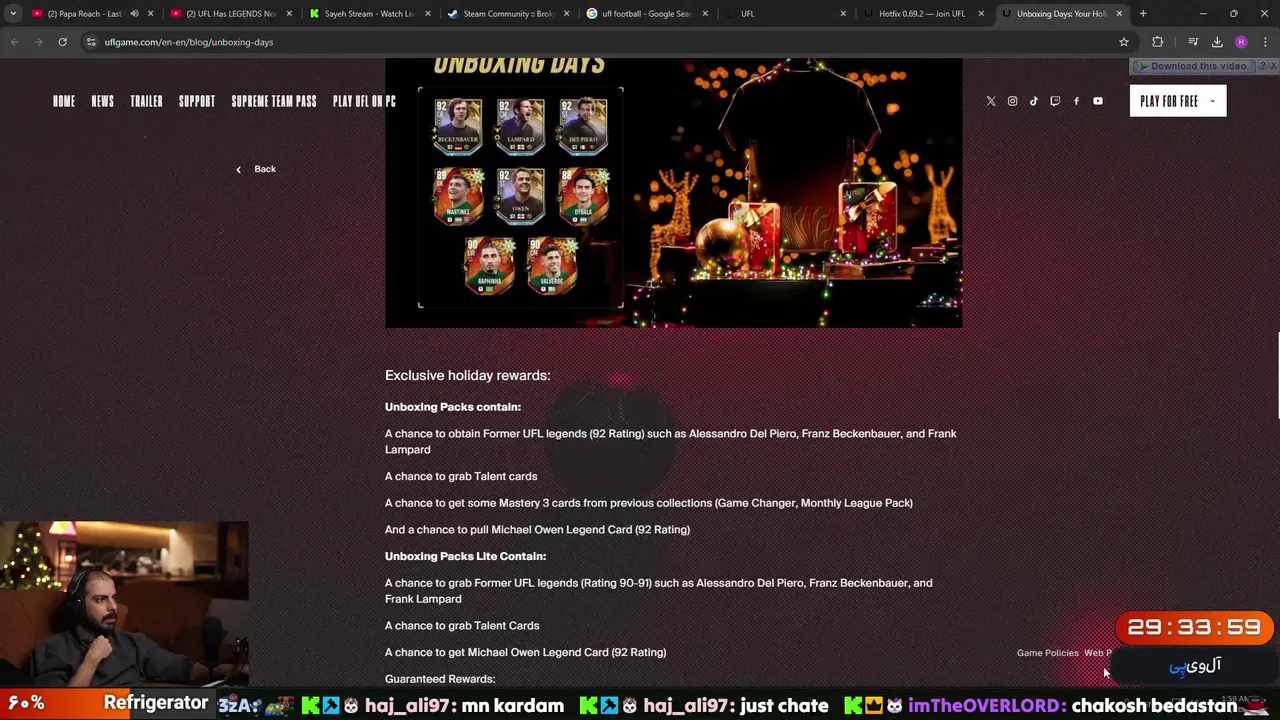Open UFL's Facebook social icon
Screen dimensions: 1280x720
(1076, 101)
